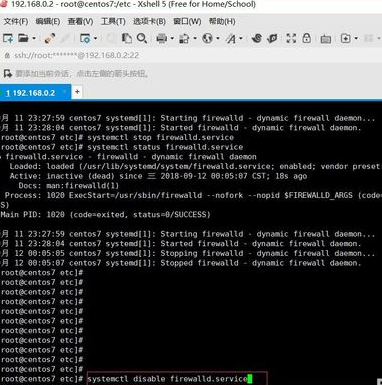Click the Open session folder icon
The width and height of the screenshot is (382, 385).
[23, 38]
